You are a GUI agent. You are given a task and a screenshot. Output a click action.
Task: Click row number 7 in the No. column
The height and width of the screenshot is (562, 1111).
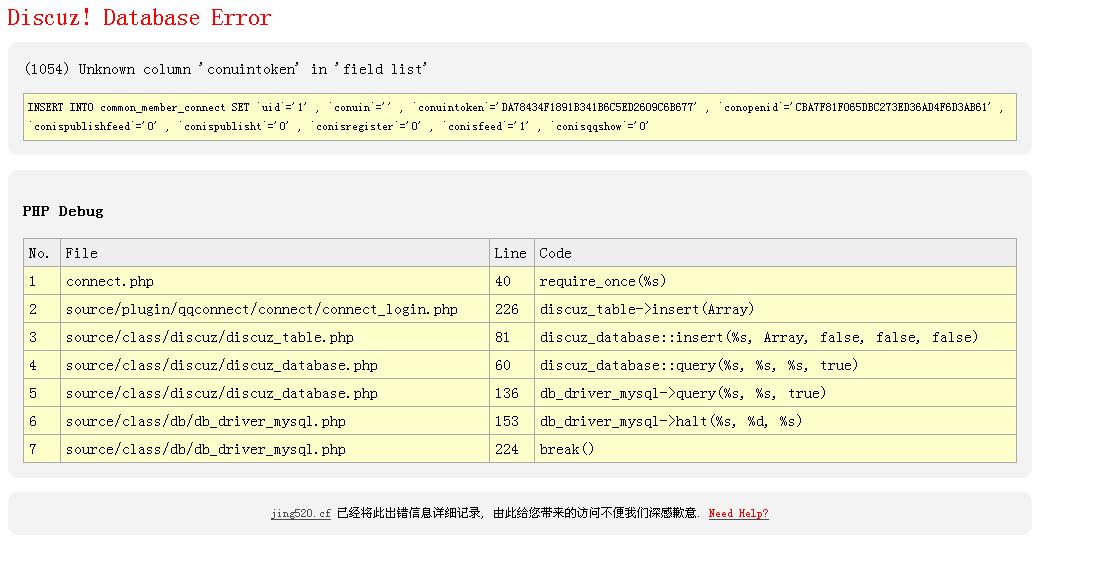pyautogui.click(x=42, y=449)
